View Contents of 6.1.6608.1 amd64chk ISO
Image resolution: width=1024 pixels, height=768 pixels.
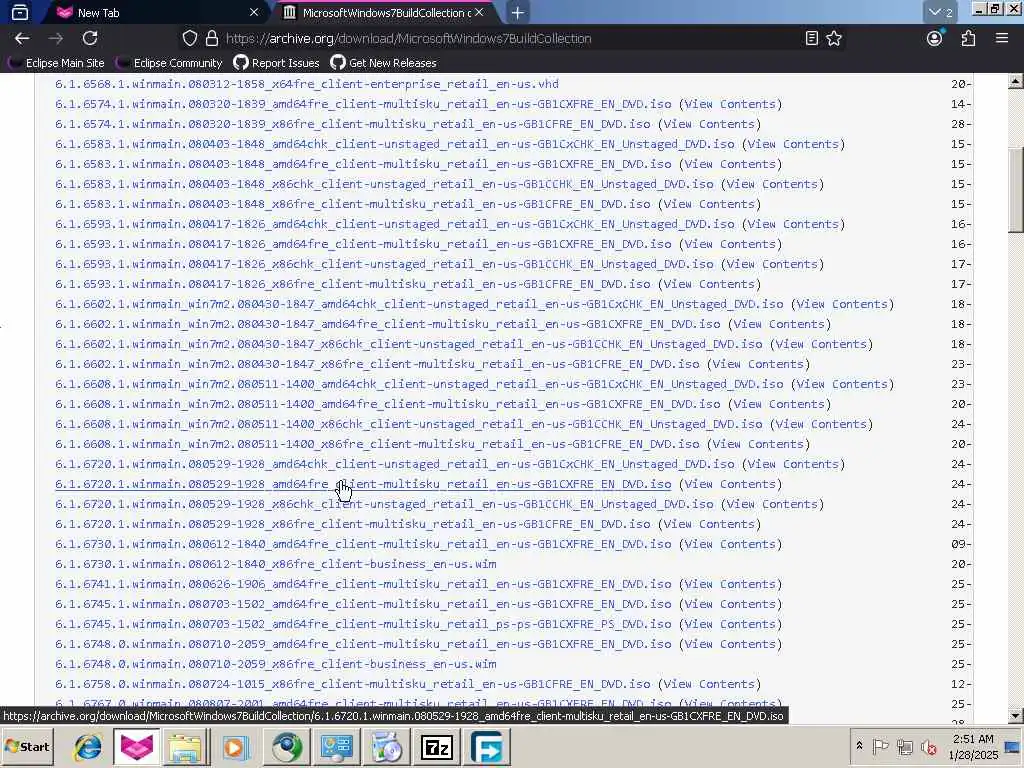pos(842,384)
